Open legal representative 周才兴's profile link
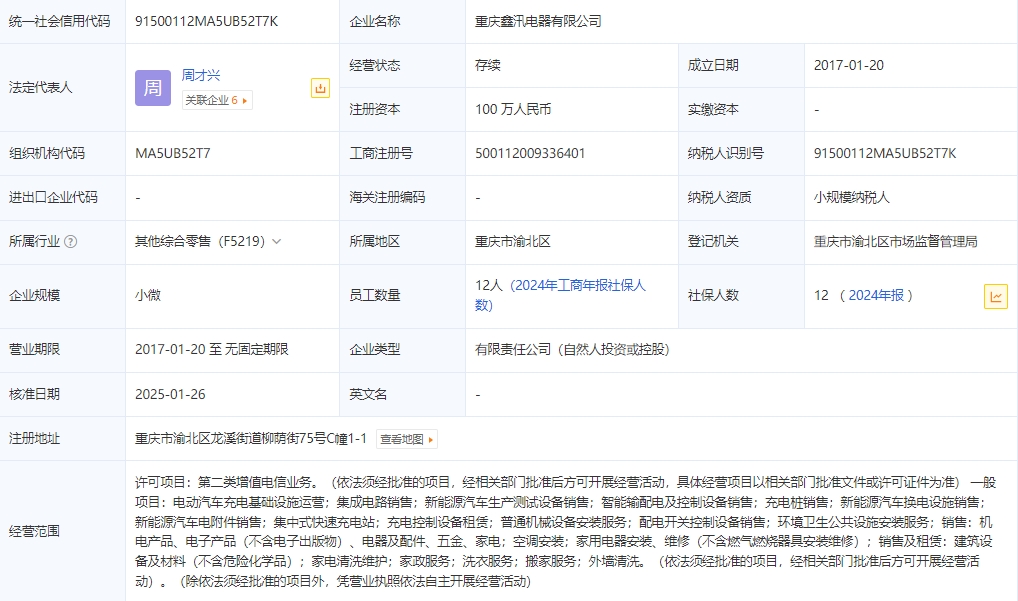The image size is (1018, 601). (x=201, y=75)
